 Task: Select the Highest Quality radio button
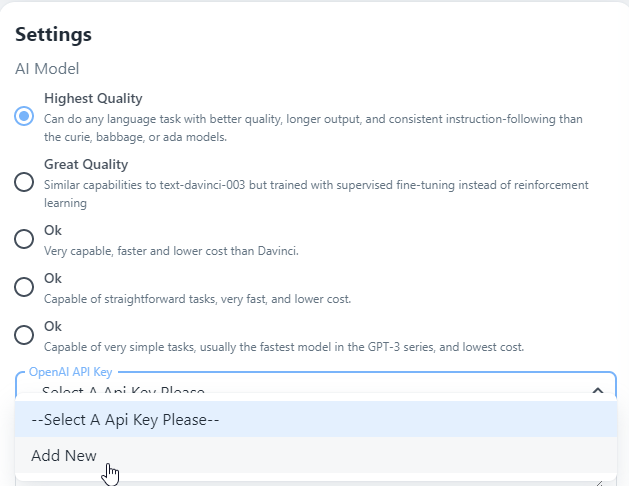(24, 116)
